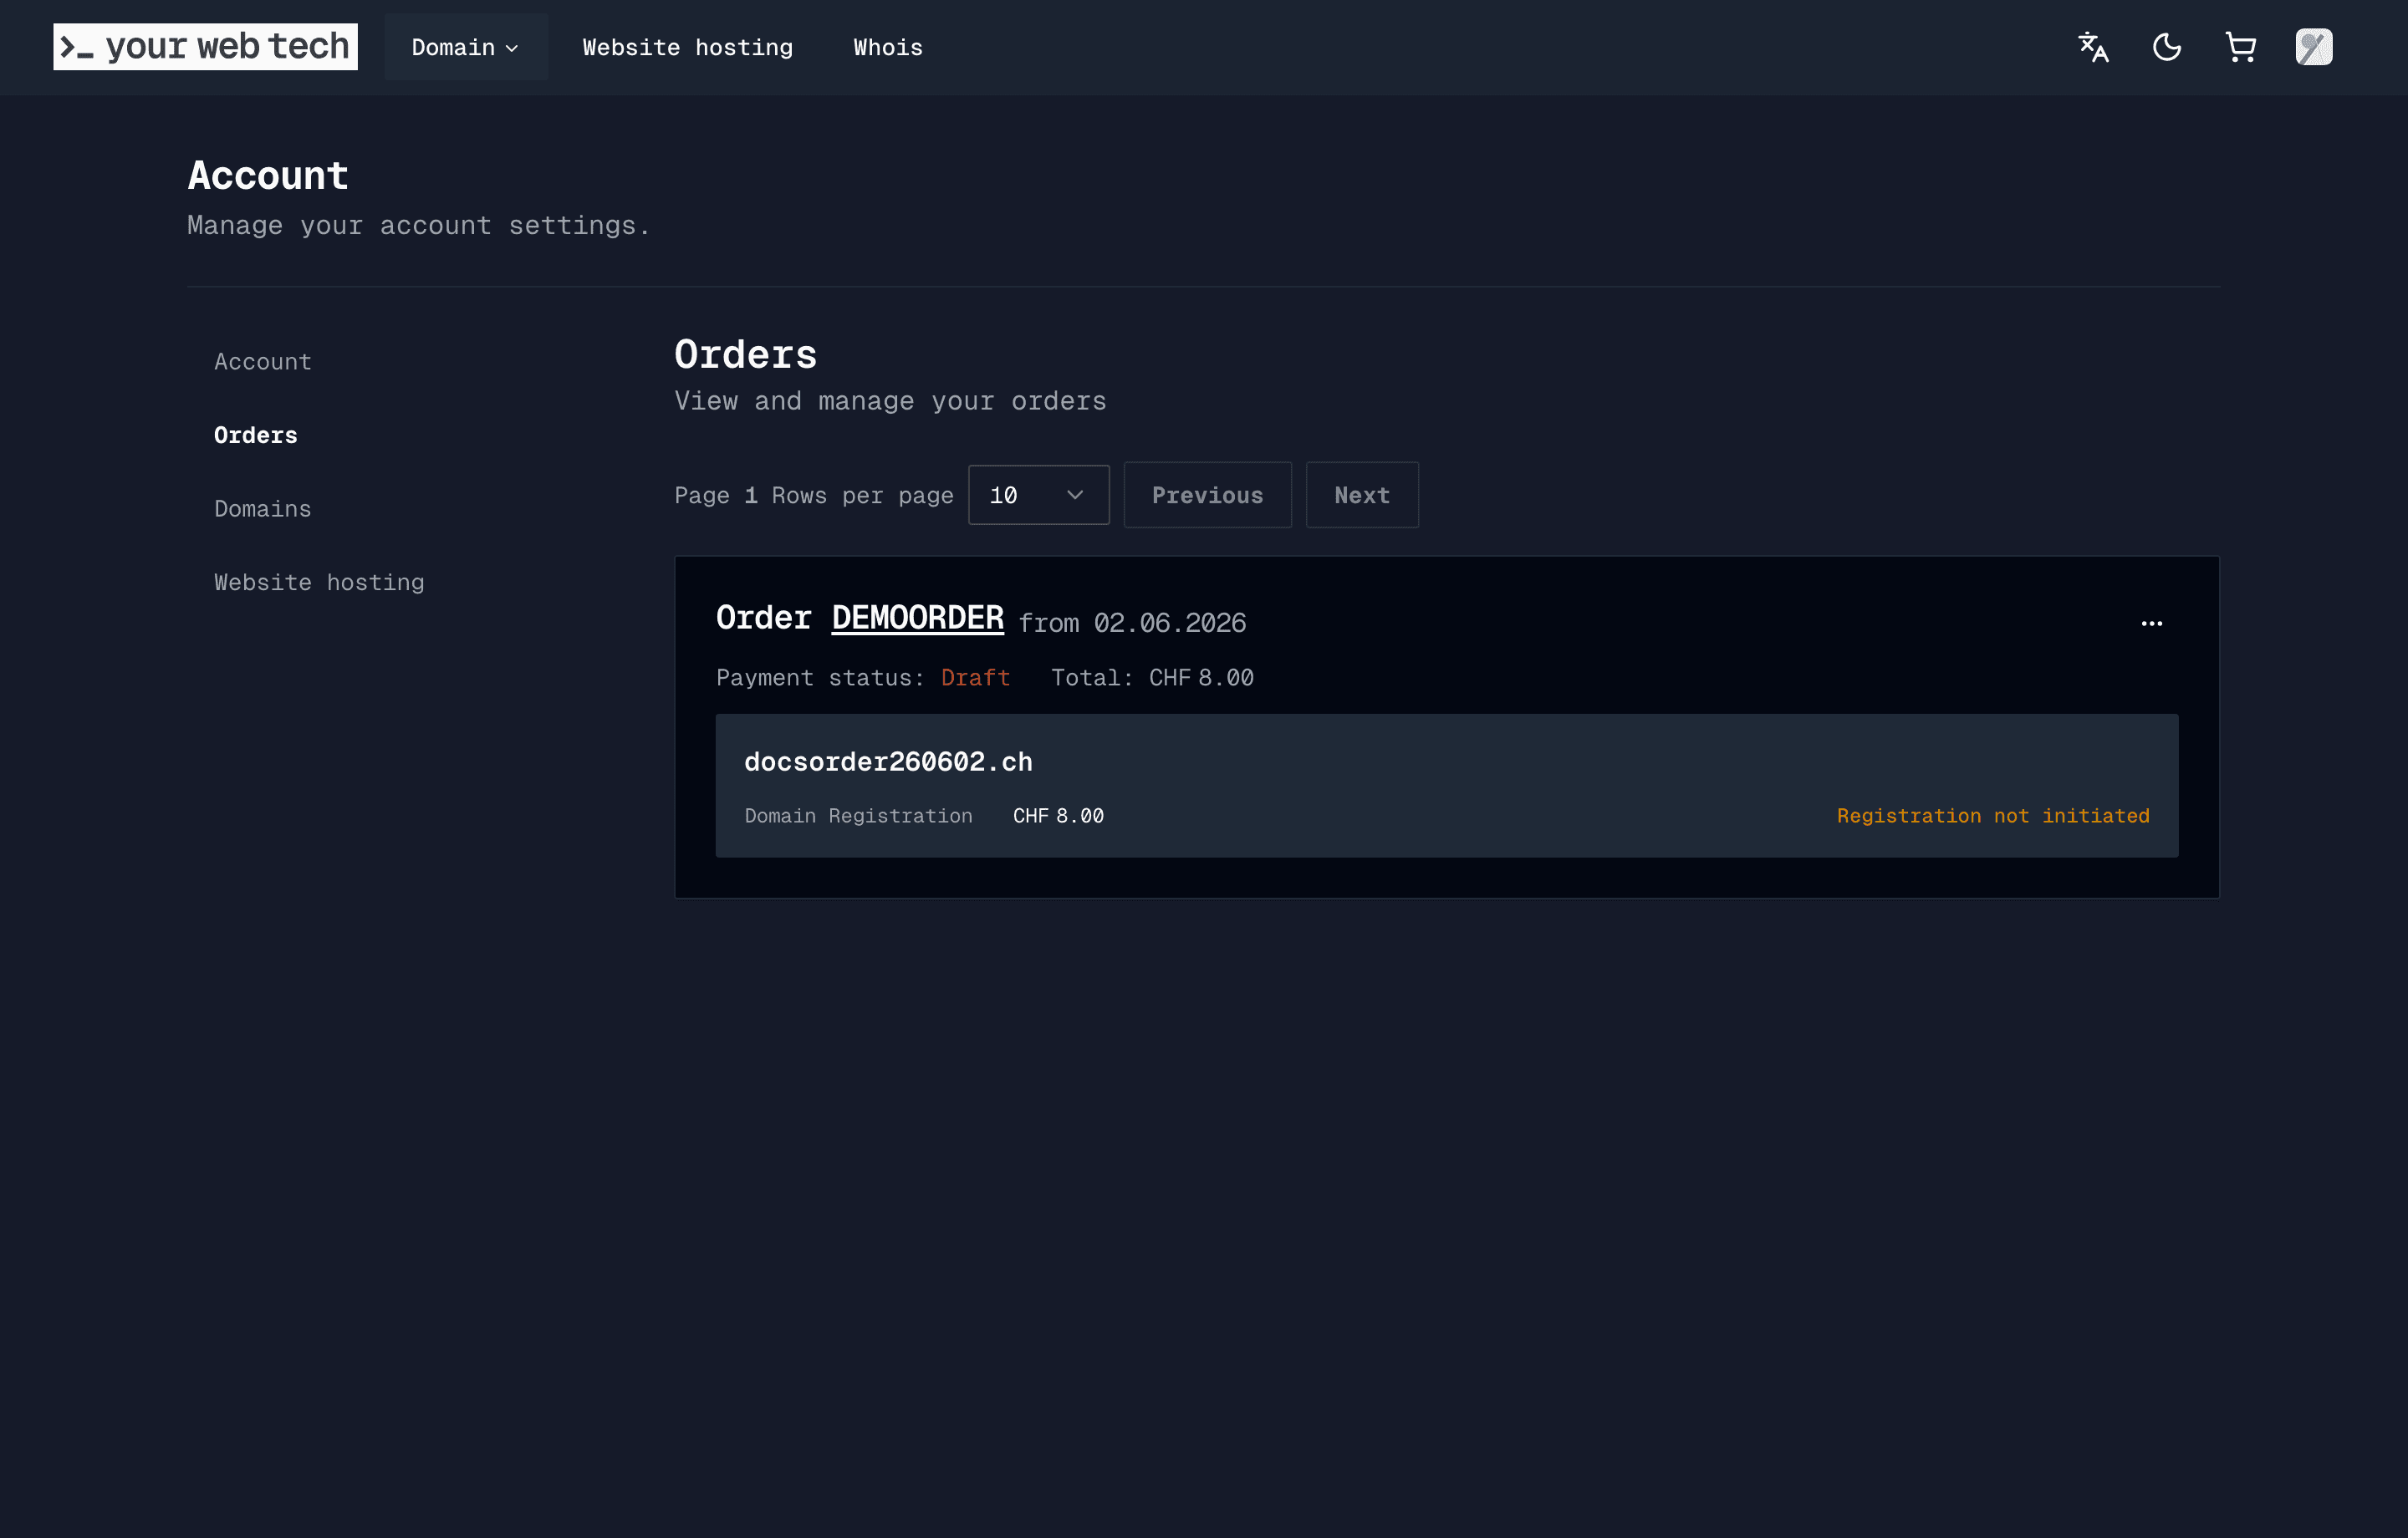Click the docsorder260602.ch domain name

coord(888,762)
